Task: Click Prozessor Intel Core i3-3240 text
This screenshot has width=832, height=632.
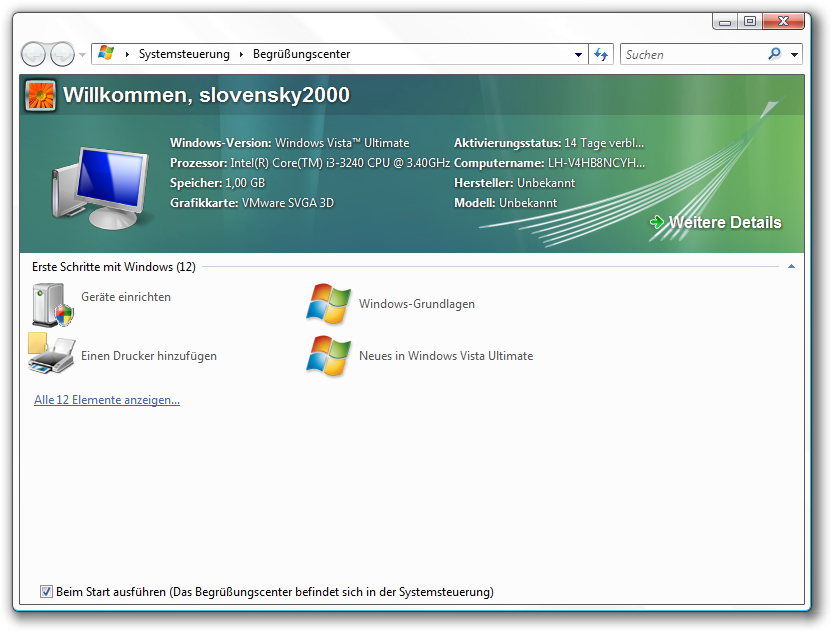Action: click(310, 163)
